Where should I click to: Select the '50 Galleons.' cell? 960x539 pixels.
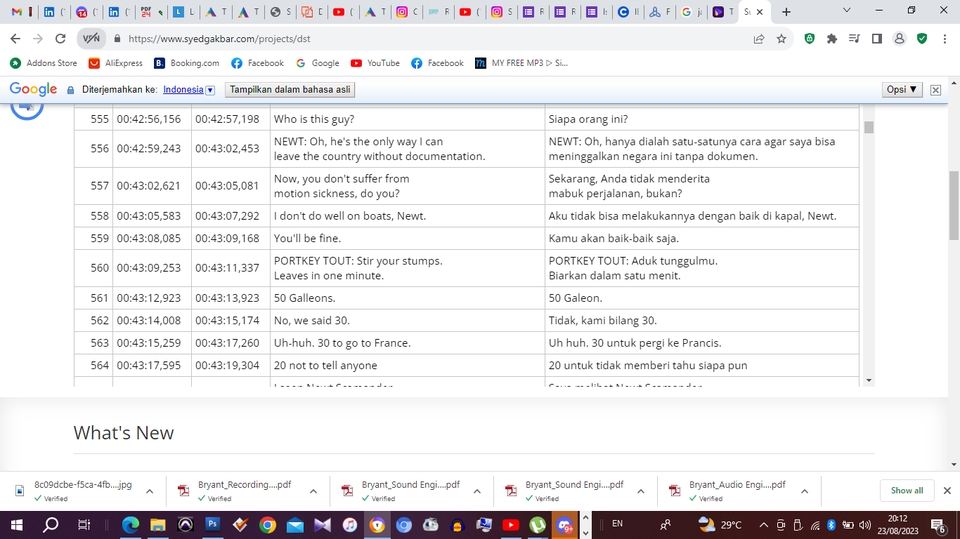point(408,298)
